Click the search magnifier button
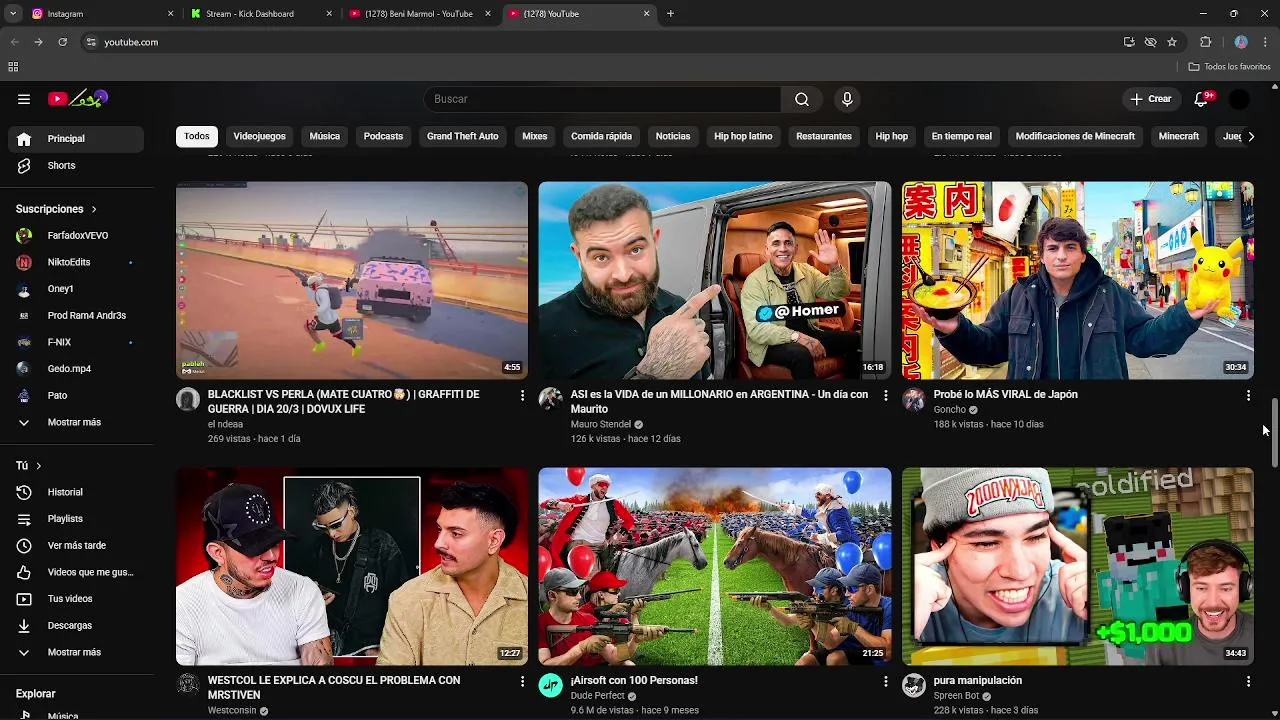1280x720 pixels. (802, 99)
